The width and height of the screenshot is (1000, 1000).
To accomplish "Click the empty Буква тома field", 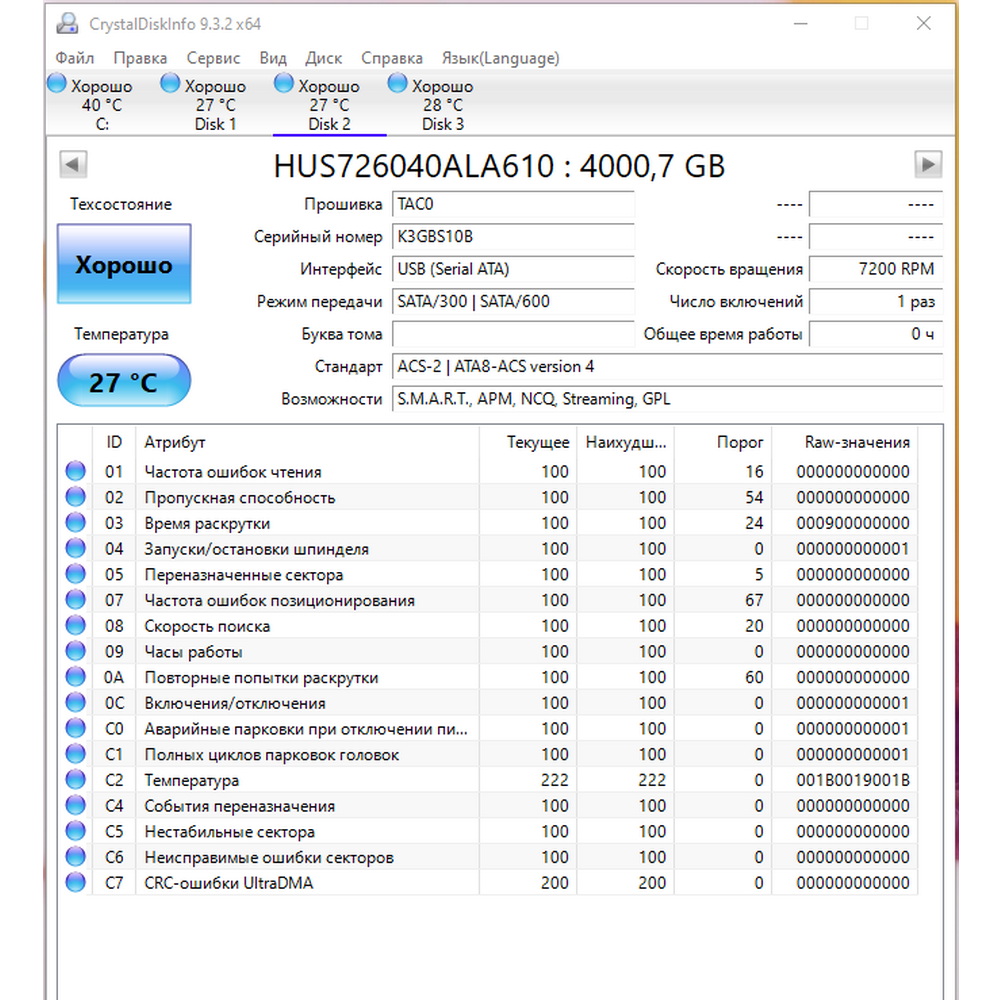I will point(513,334).
